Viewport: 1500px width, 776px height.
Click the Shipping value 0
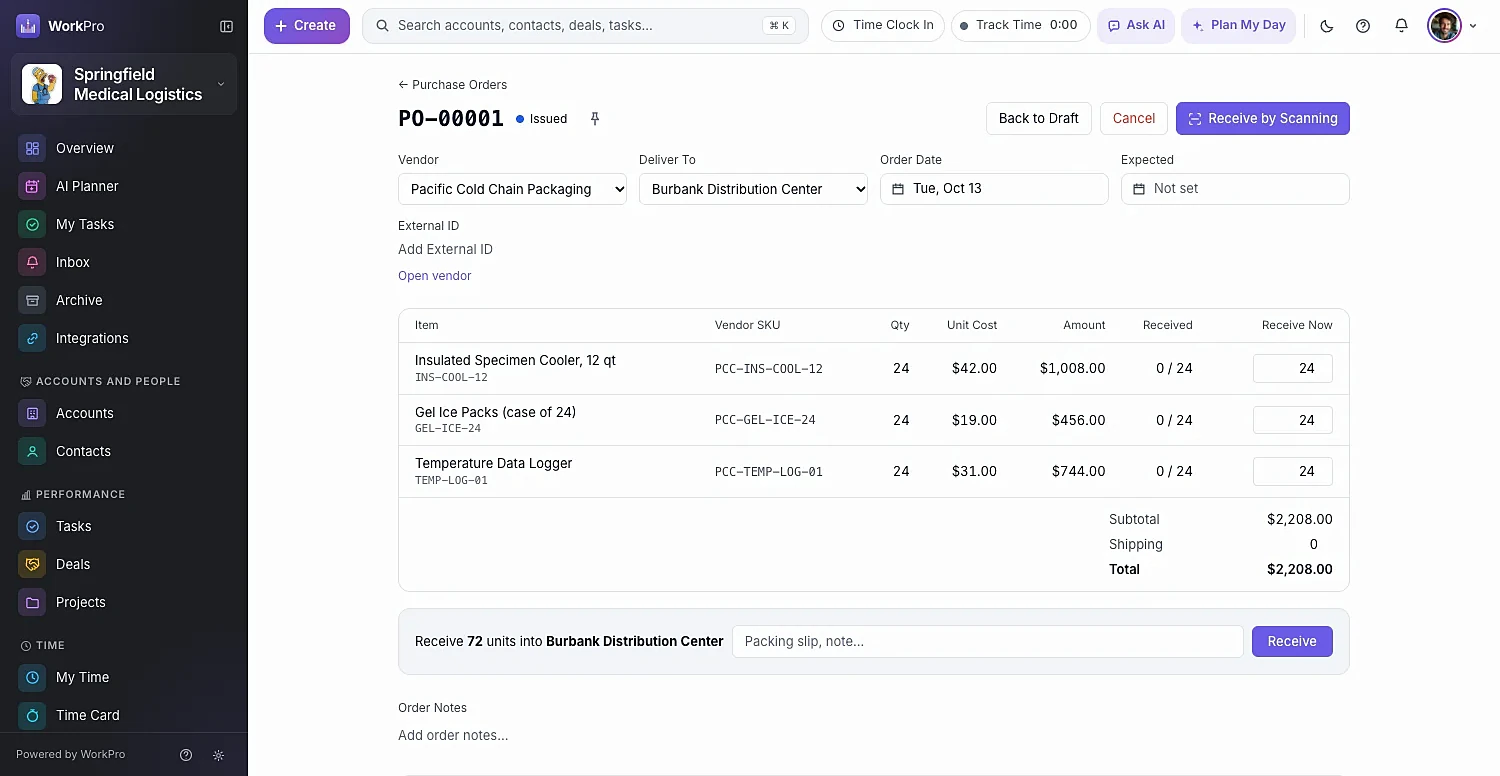tap(1314, 544)
